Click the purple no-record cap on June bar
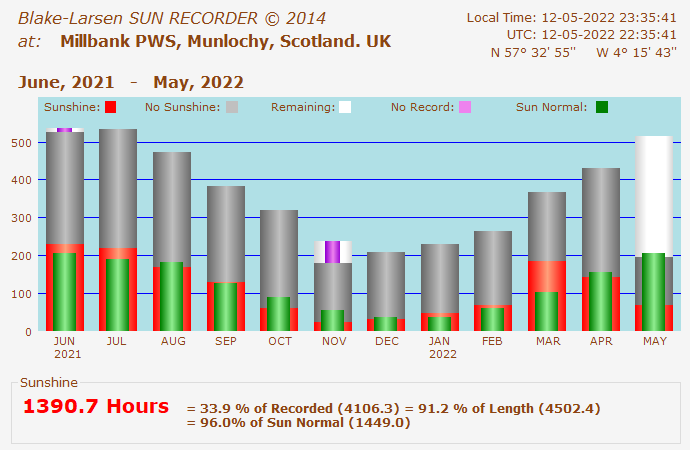 tap(64, 130)
